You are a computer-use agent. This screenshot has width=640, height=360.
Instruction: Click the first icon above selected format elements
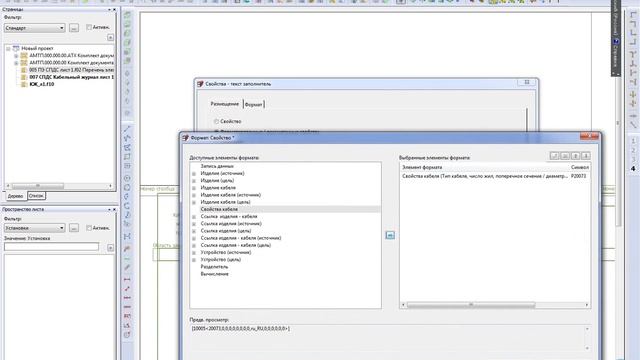(554, 156)
